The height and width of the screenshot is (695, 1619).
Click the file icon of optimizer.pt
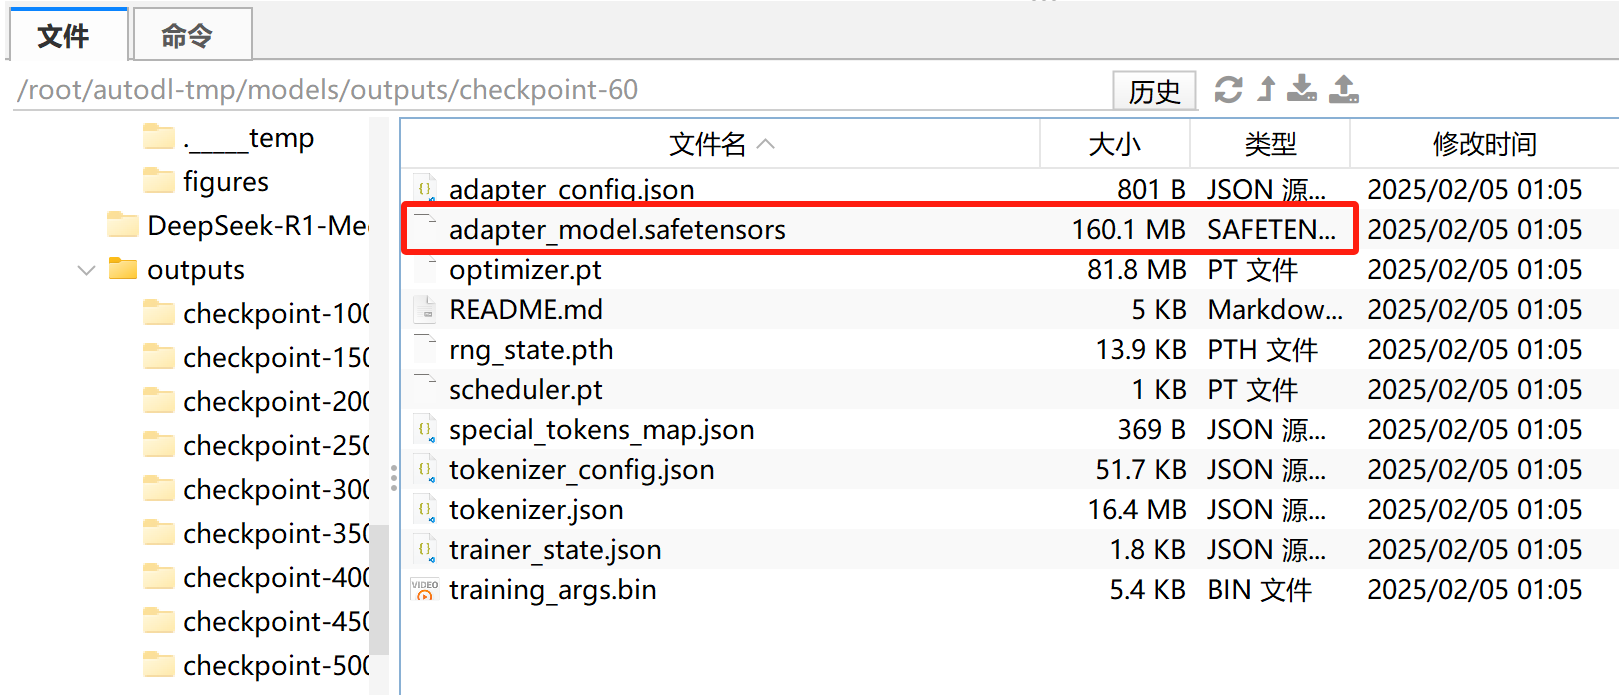(425, 269)
